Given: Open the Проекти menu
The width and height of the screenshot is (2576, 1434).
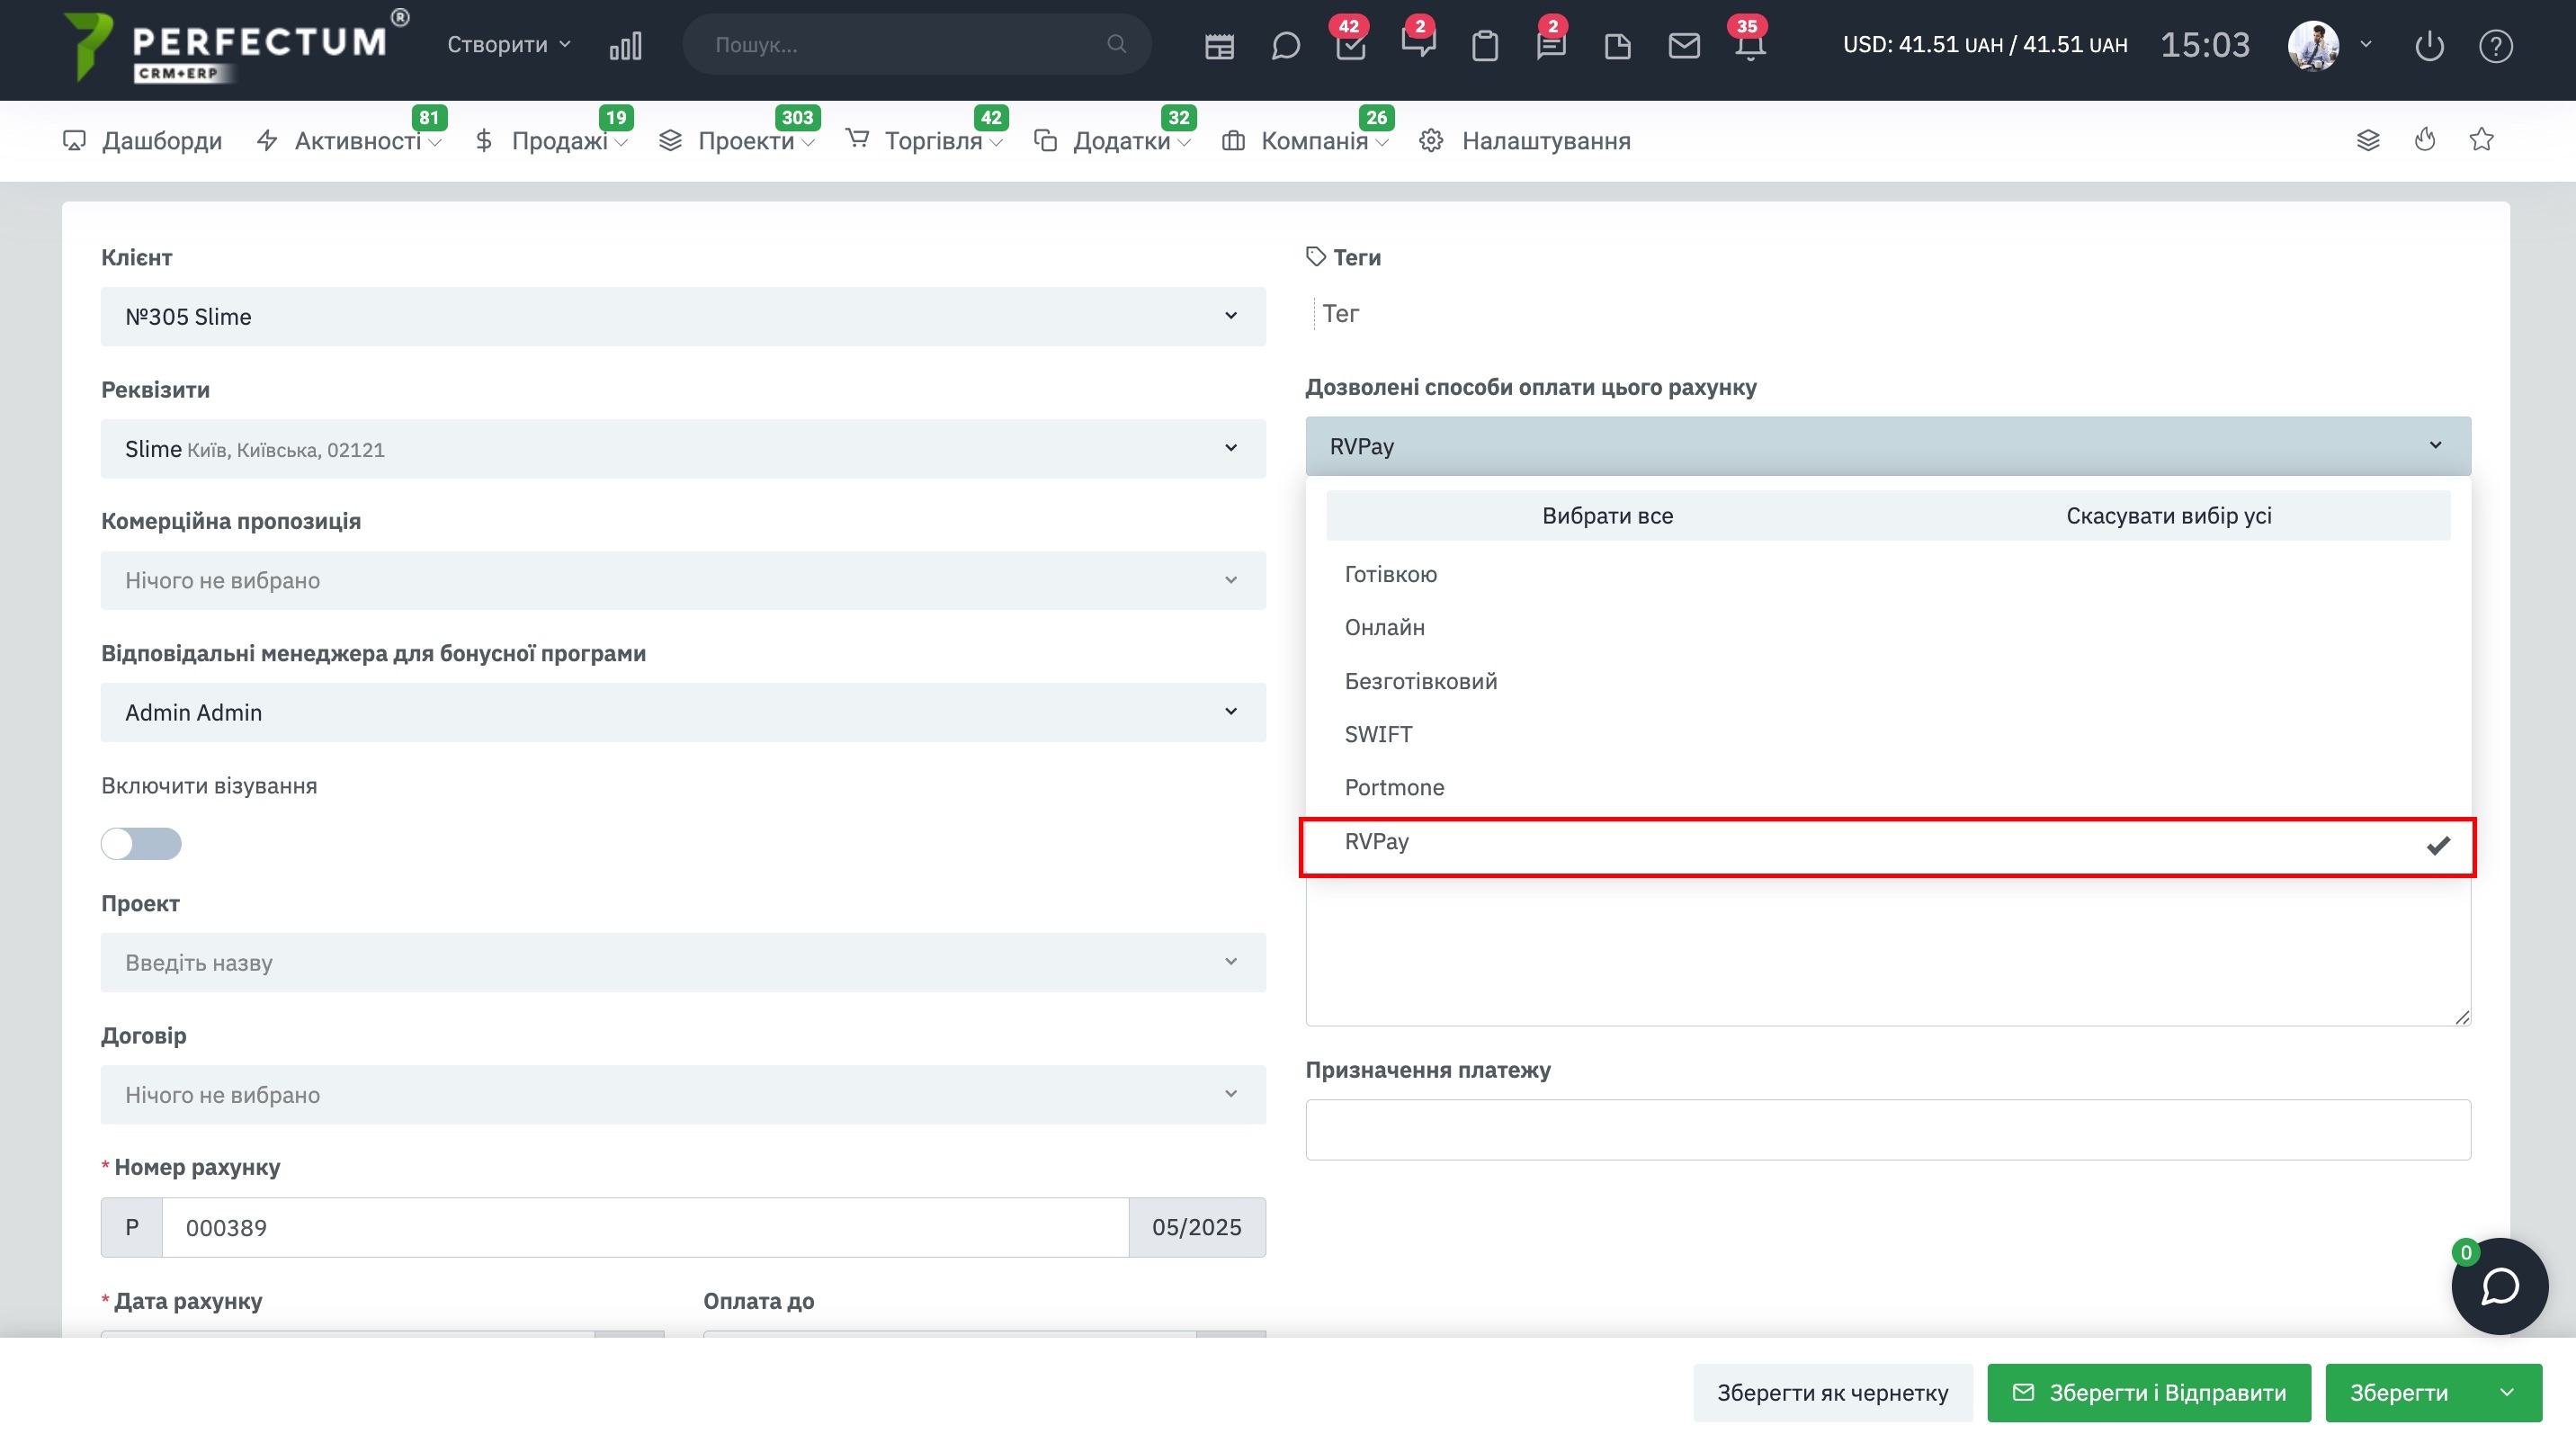Looking at the screenshot, I should pos(737,141).
